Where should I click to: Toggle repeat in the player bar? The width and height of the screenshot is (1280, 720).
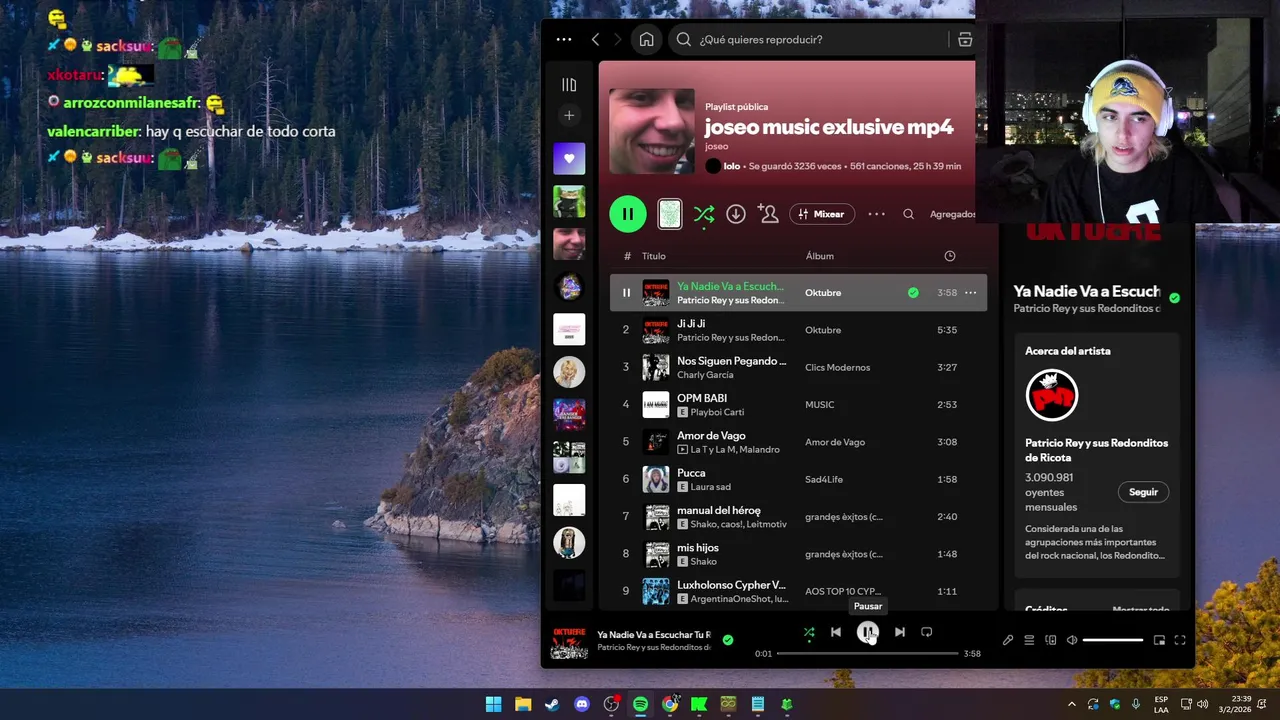[926, 632]
